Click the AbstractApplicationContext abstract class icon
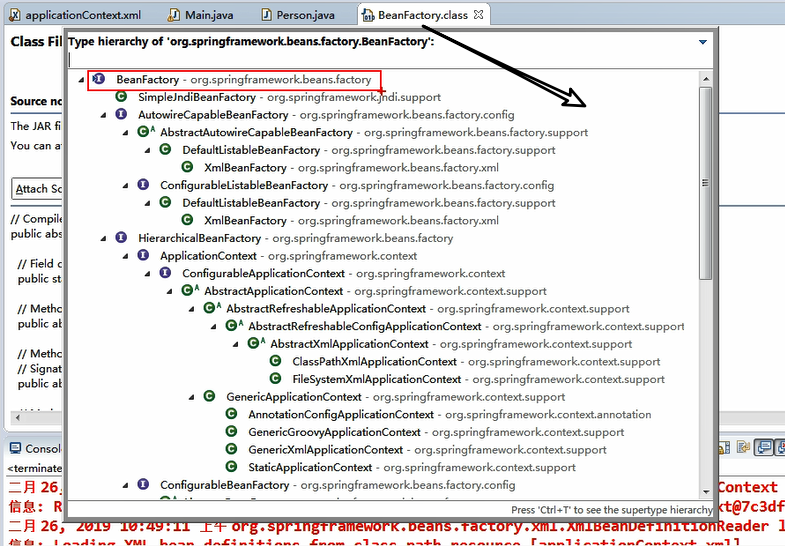The width and height of the screenshot is (785, 546). coord(190,290)
